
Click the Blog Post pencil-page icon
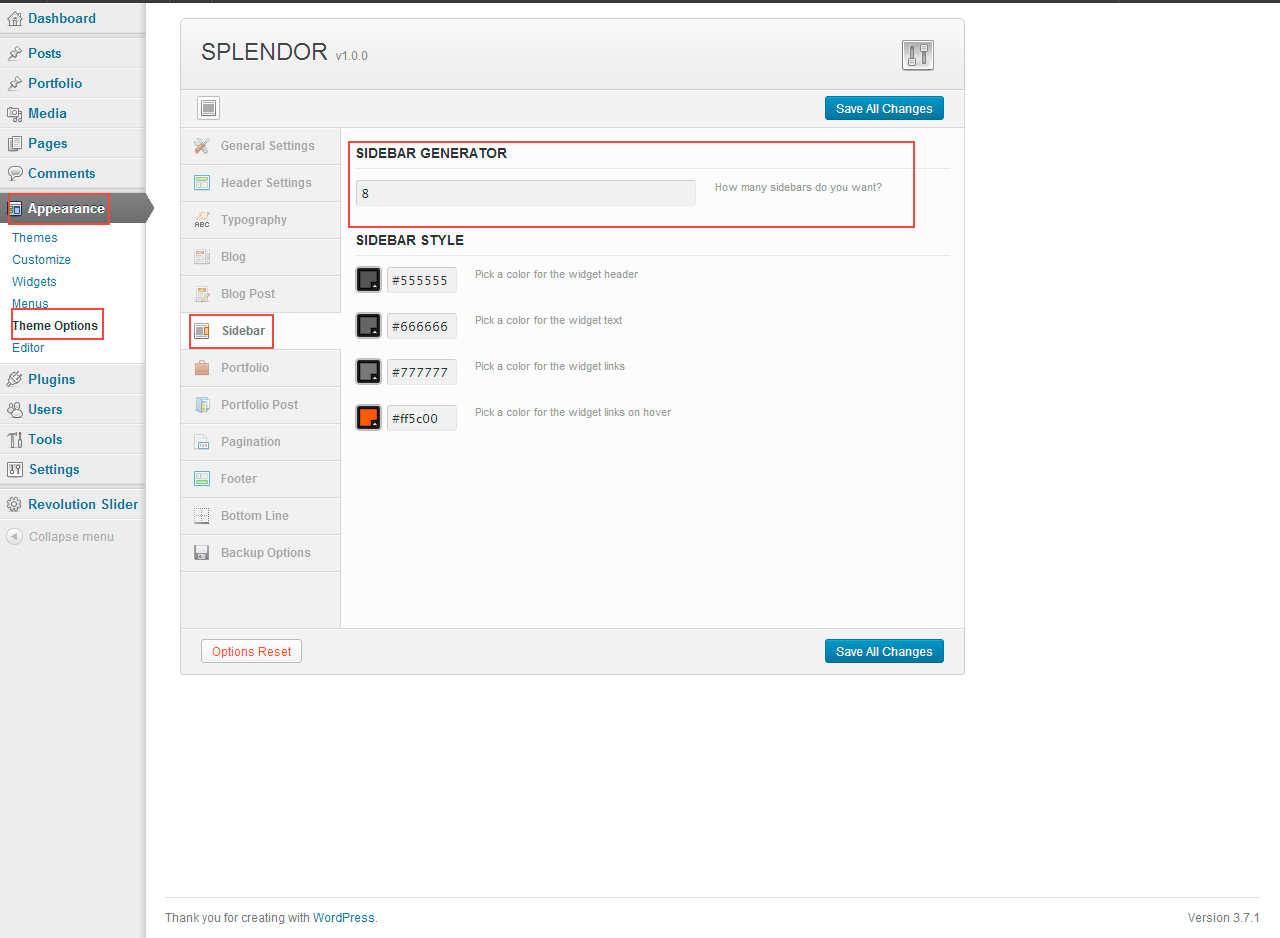(202, 294)
